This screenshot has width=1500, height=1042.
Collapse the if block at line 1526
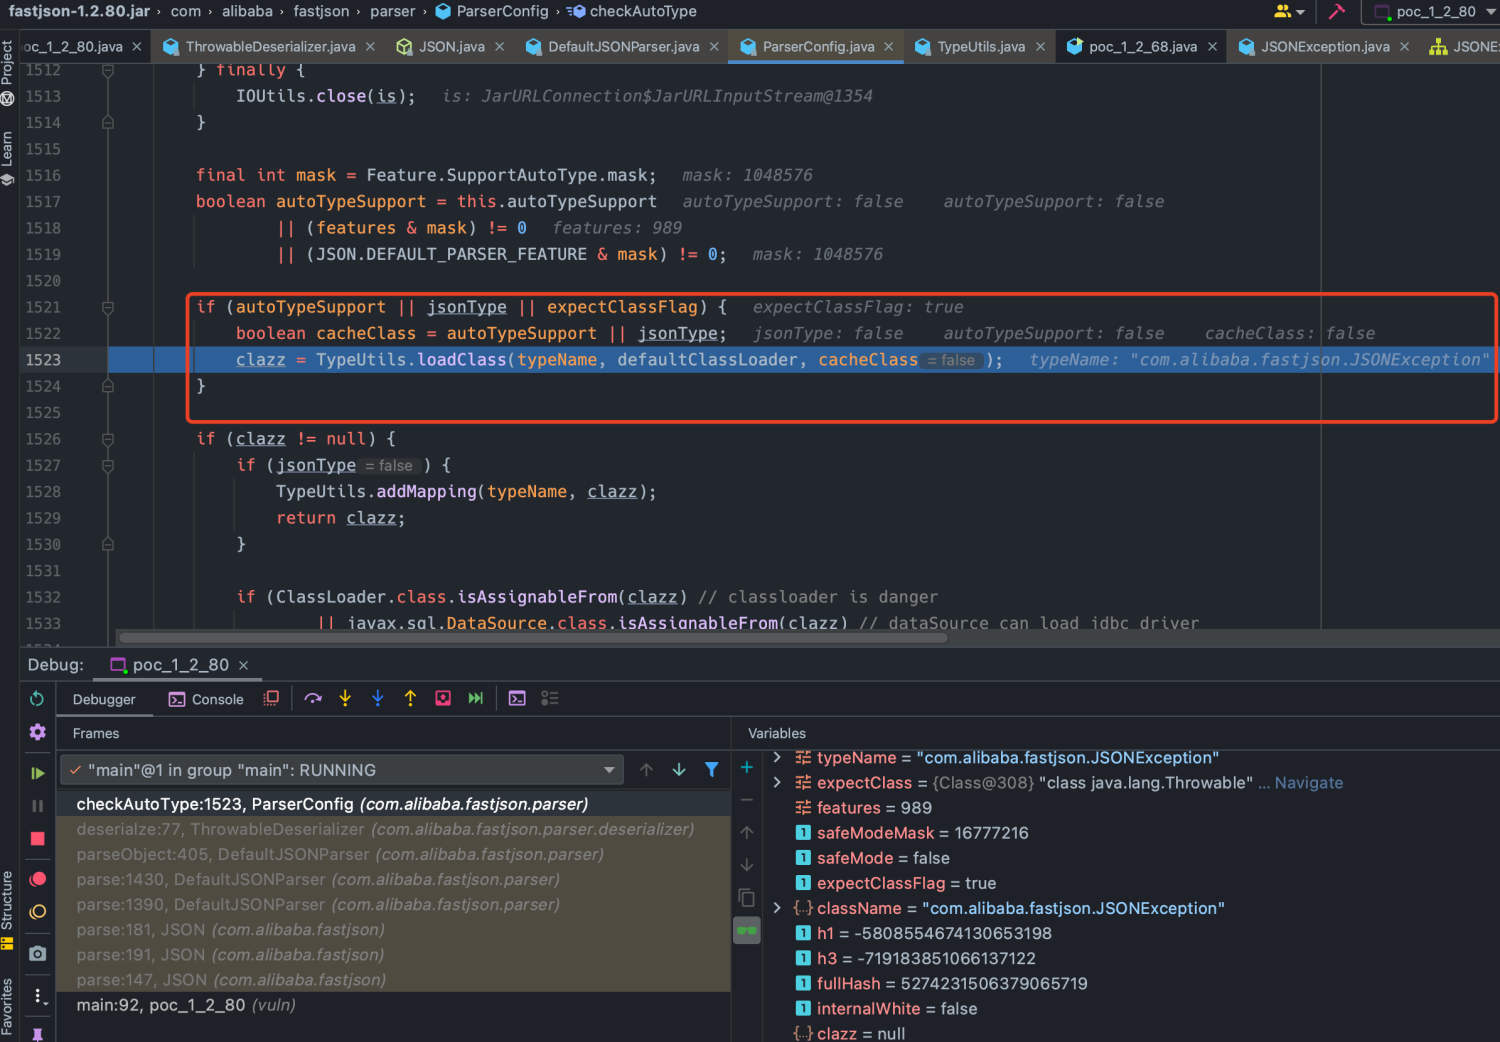[x=108, y=439]
